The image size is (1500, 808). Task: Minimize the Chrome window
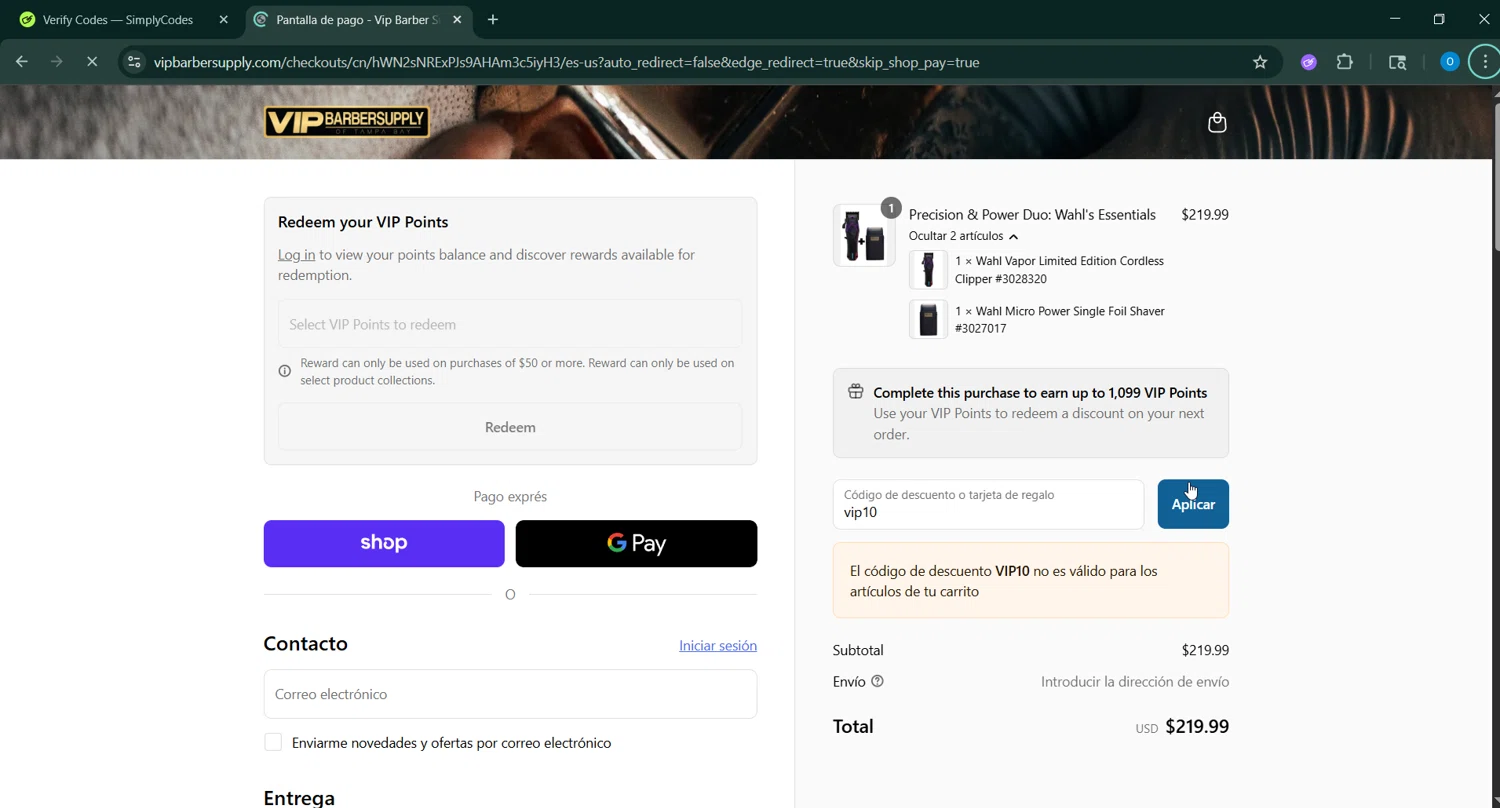1395,19
